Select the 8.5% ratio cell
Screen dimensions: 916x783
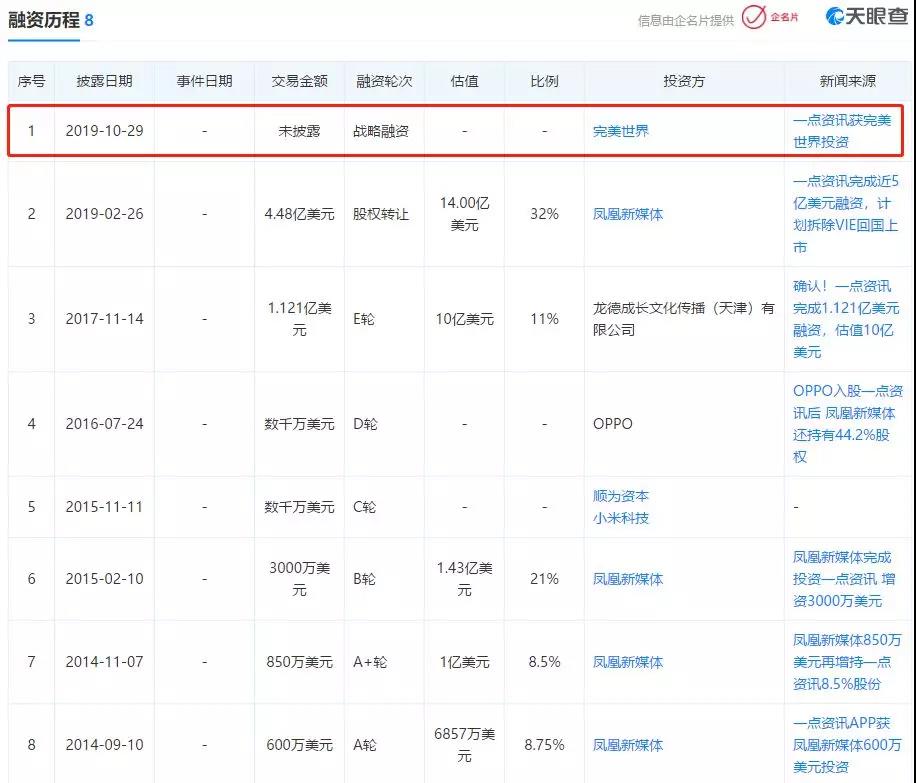click(544, 661)
